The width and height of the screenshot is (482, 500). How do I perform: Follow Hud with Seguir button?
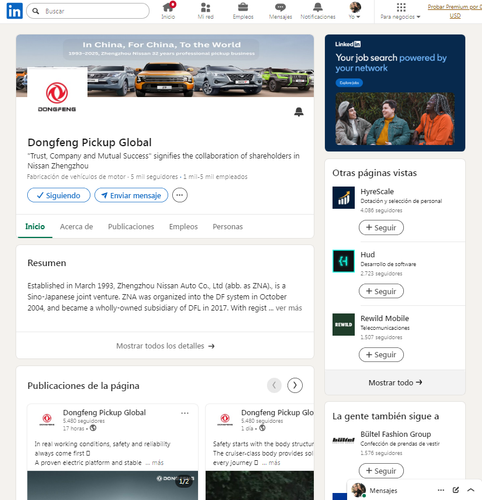point(381,291)
